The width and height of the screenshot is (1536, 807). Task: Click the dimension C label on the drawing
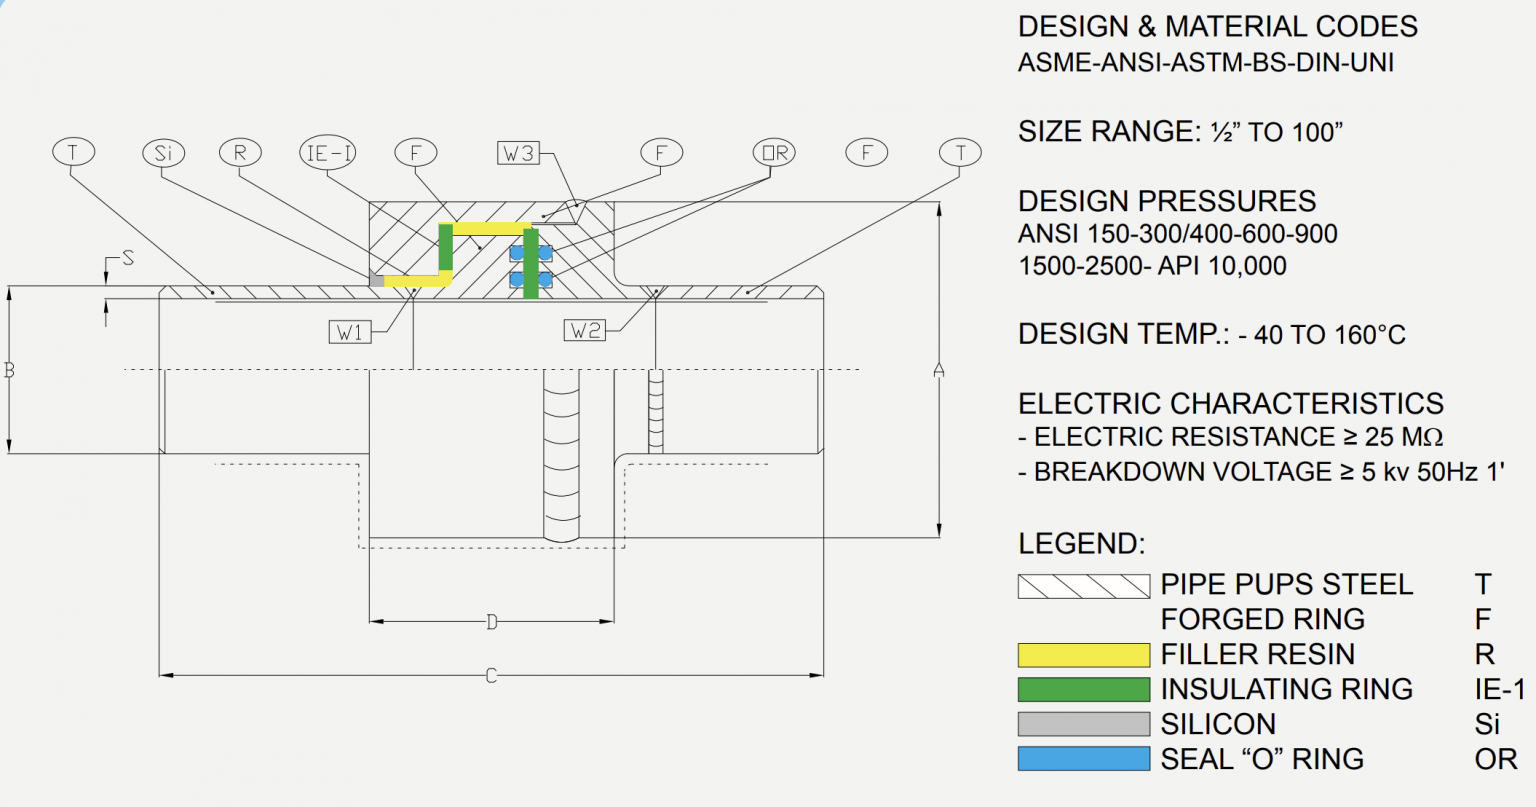pos(491,674)
